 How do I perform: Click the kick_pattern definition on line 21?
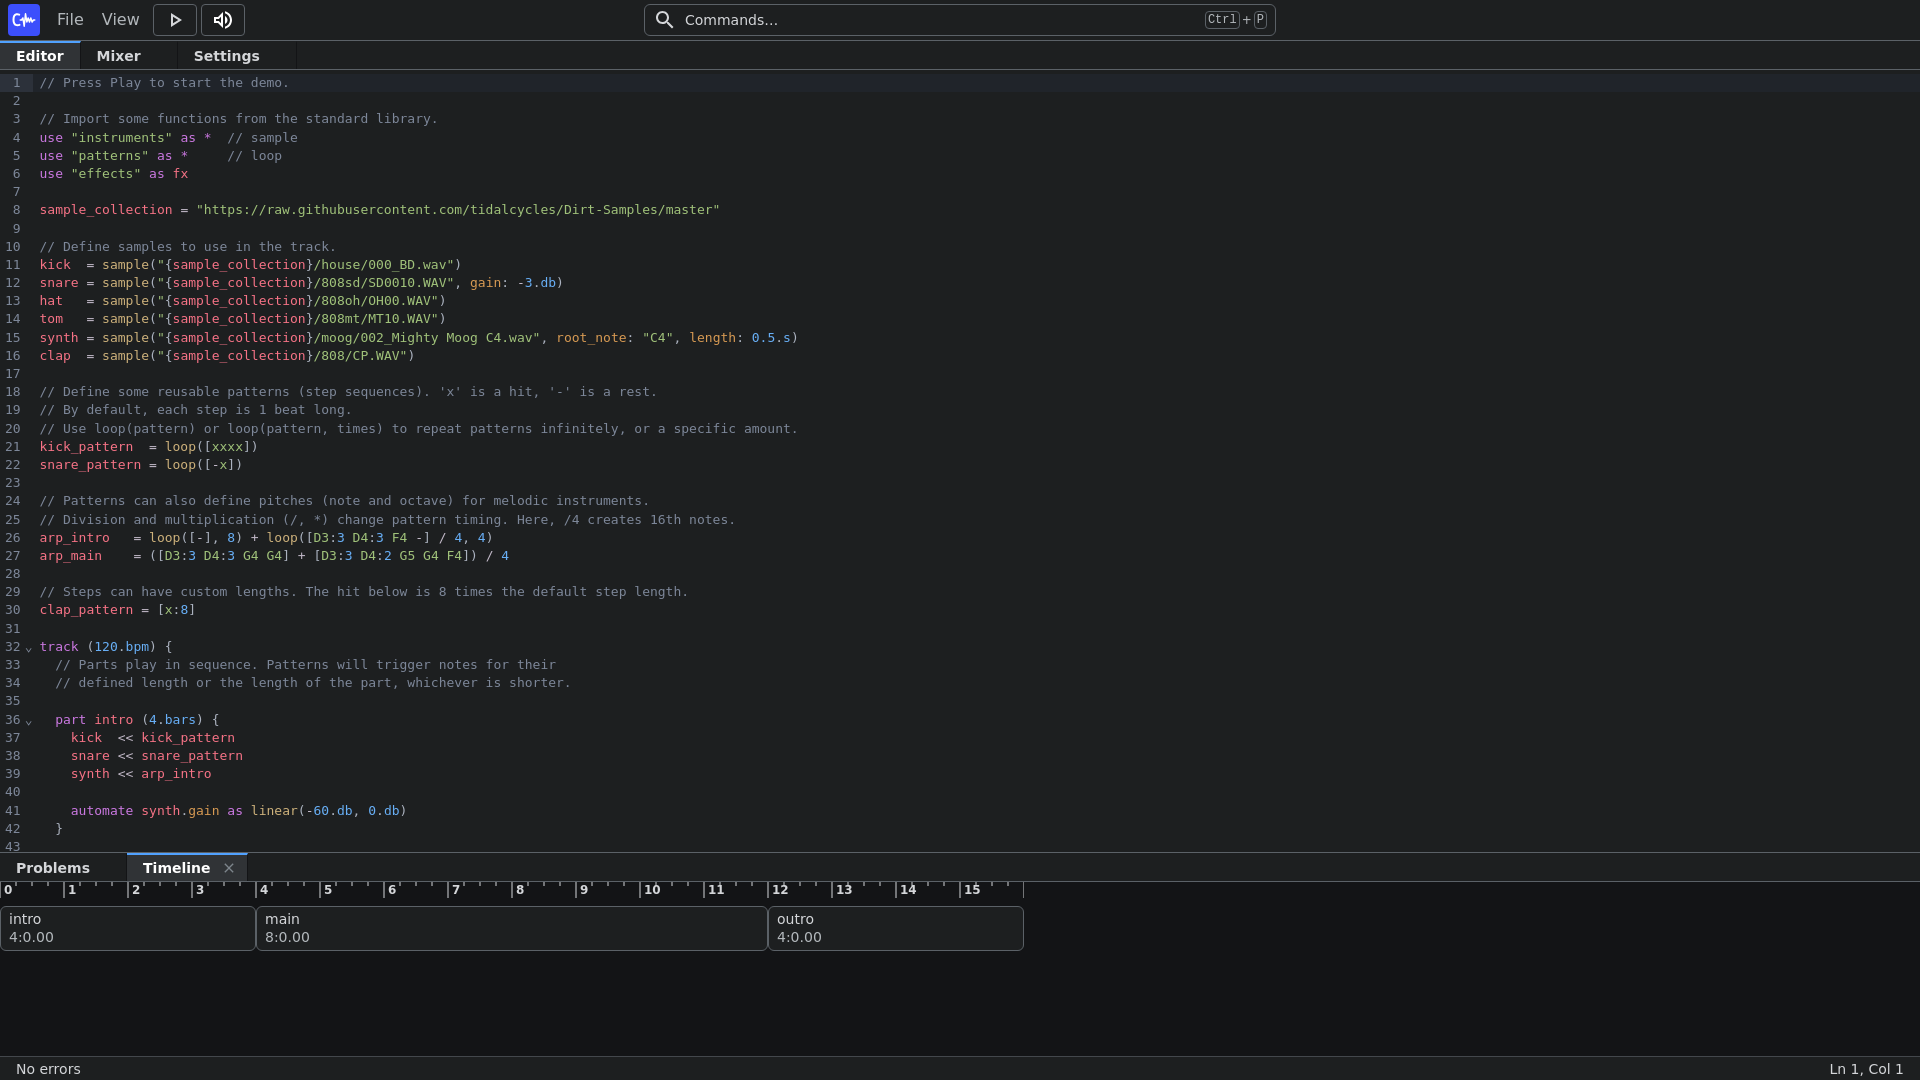149,447
